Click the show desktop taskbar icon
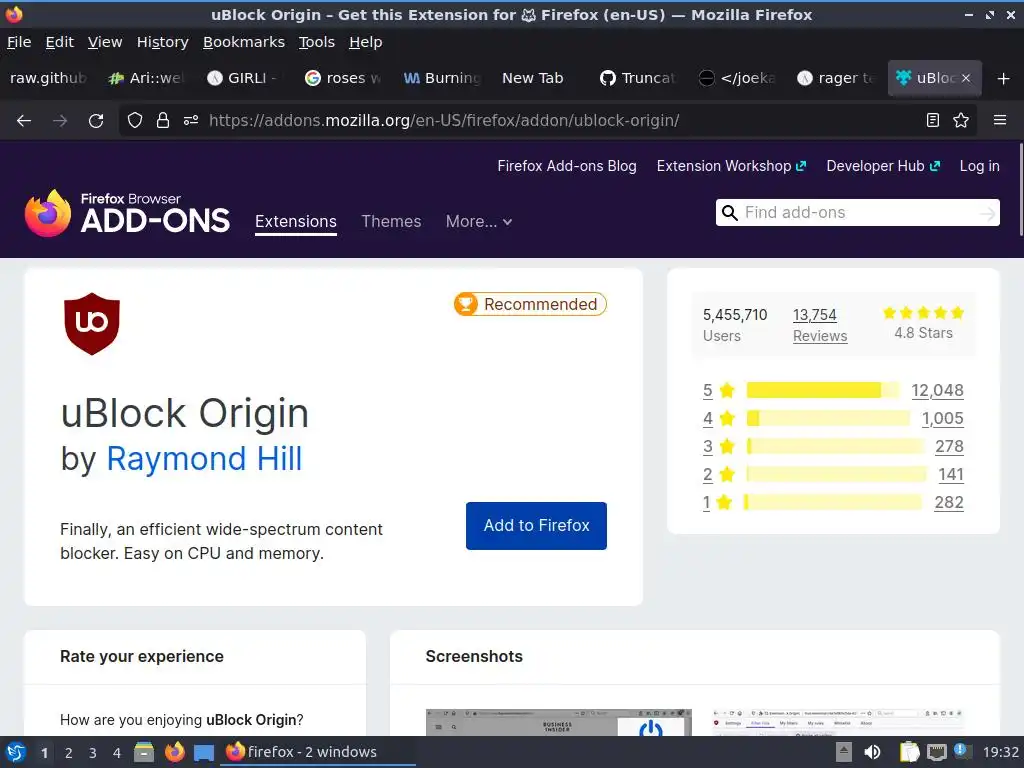The width and height of the screenshot is (1024, 768). coord(204,753)
